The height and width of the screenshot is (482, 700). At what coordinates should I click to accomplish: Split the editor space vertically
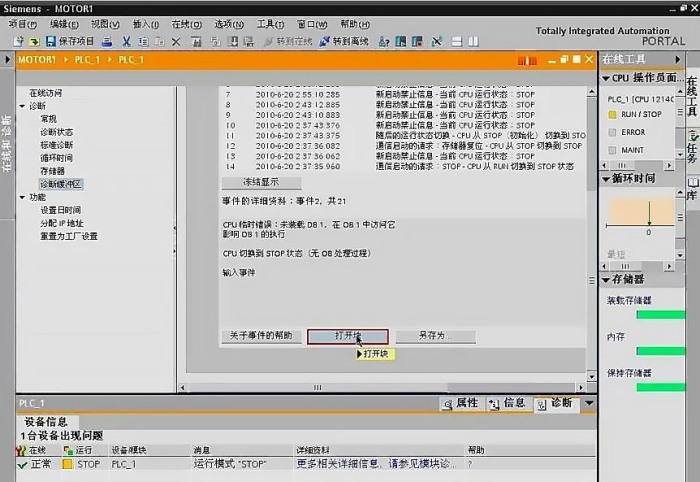(x=473, y=42)
